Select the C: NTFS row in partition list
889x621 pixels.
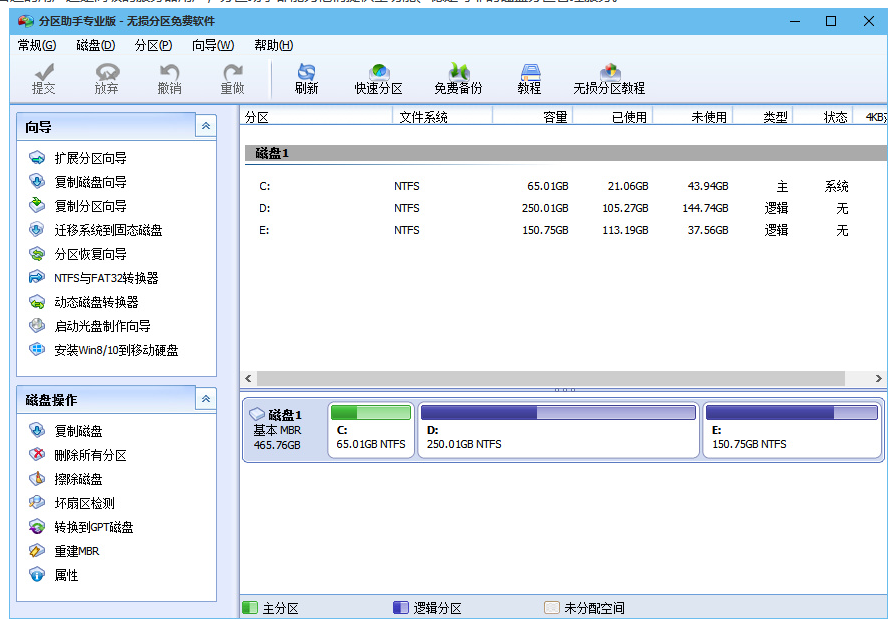[554, 186]
